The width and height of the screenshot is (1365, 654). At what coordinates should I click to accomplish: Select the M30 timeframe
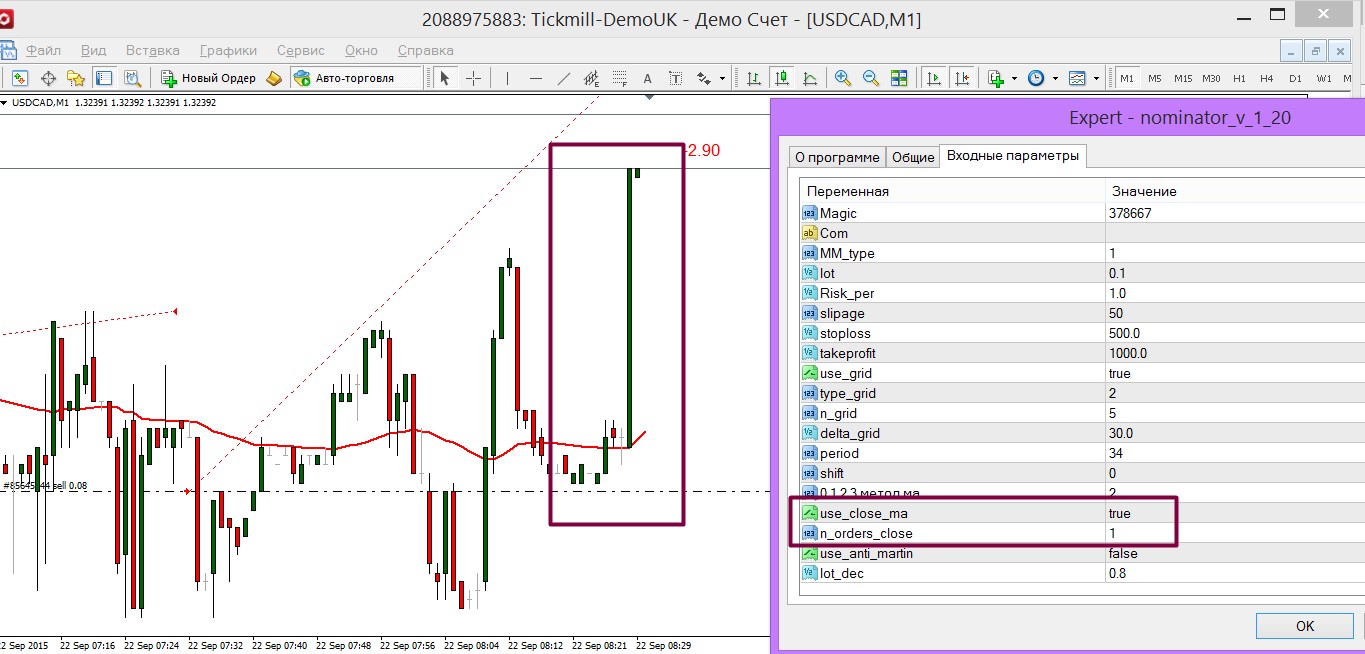1211,78
